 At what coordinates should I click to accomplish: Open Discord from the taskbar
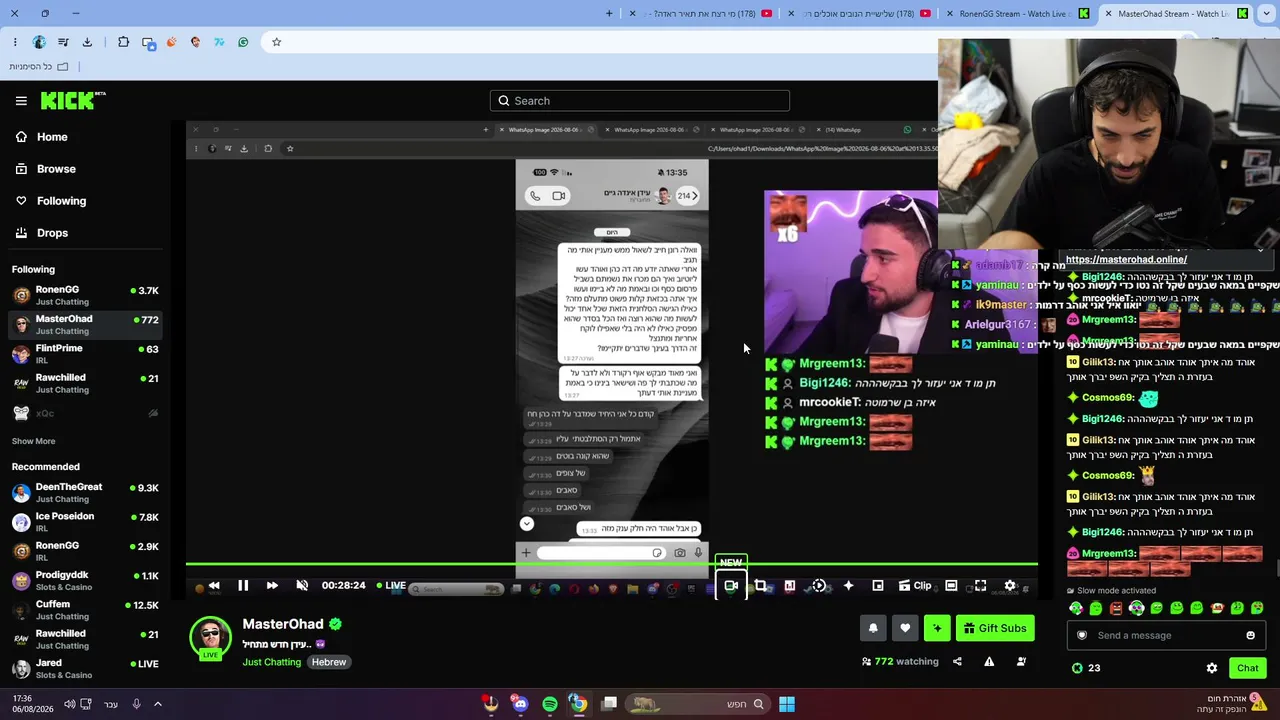pos(520,704)
